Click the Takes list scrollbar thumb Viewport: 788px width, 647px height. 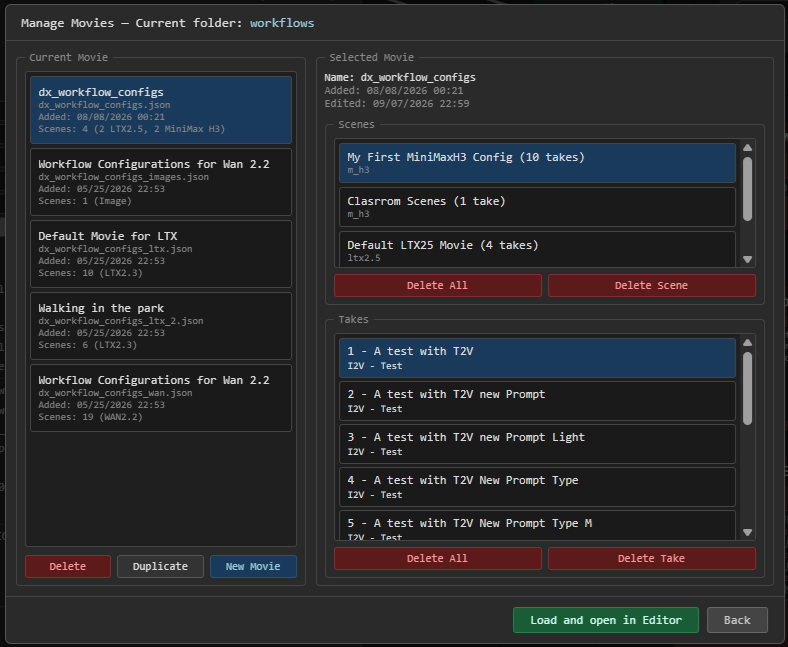[747, 389]
